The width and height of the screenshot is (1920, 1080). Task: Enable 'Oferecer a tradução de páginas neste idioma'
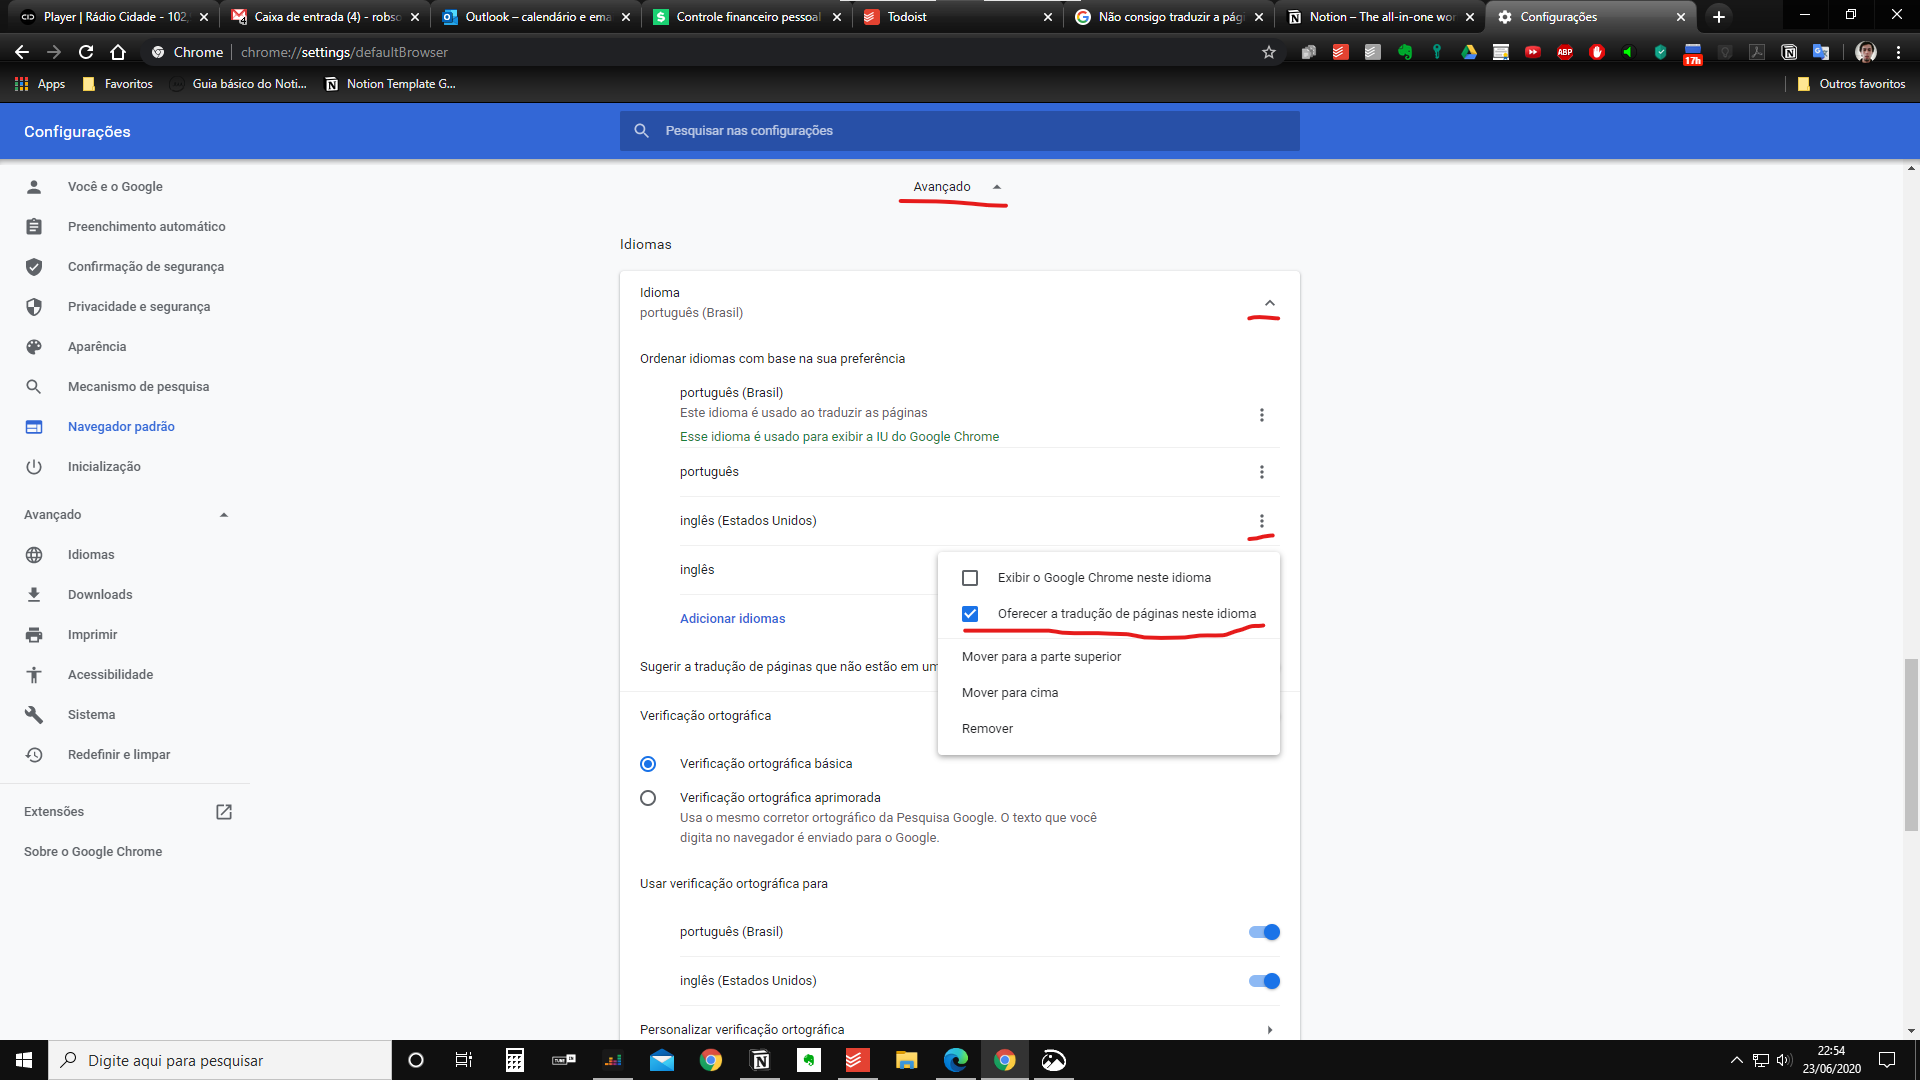pos(969,613)
